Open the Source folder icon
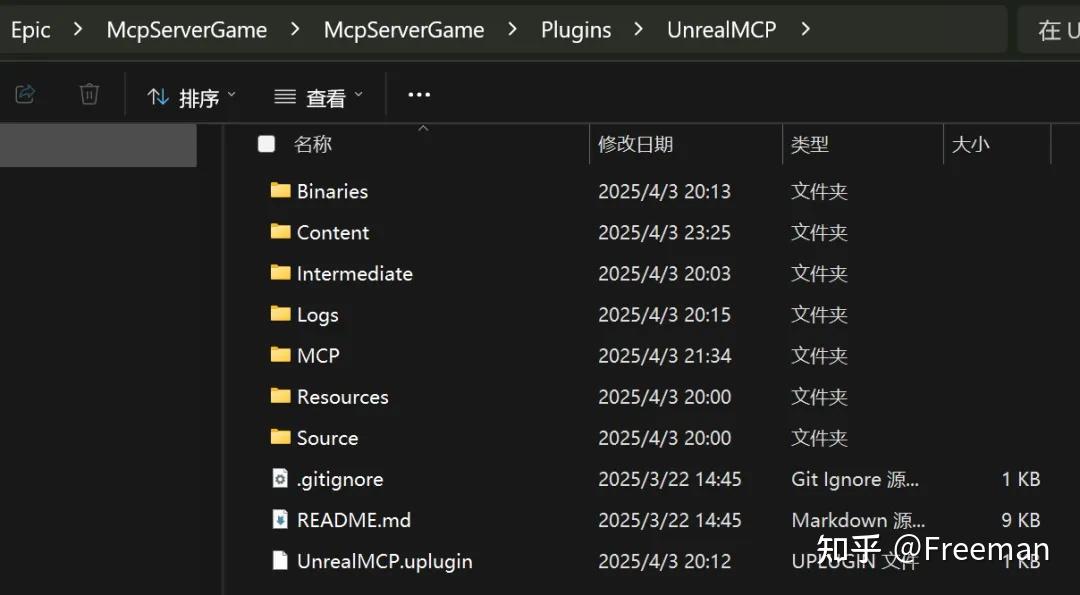This screenshot has width=1080, height=595. click(x=279, y=437)
